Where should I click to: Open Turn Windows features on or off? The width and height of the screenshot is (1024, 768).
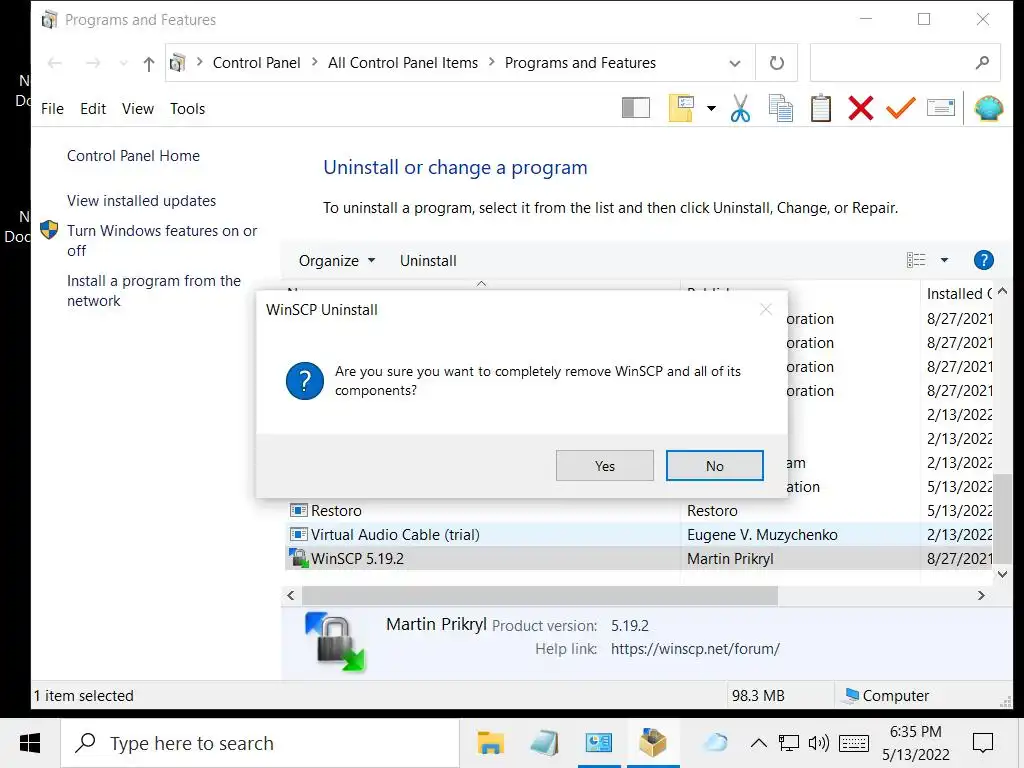click(x=162, y=240)
